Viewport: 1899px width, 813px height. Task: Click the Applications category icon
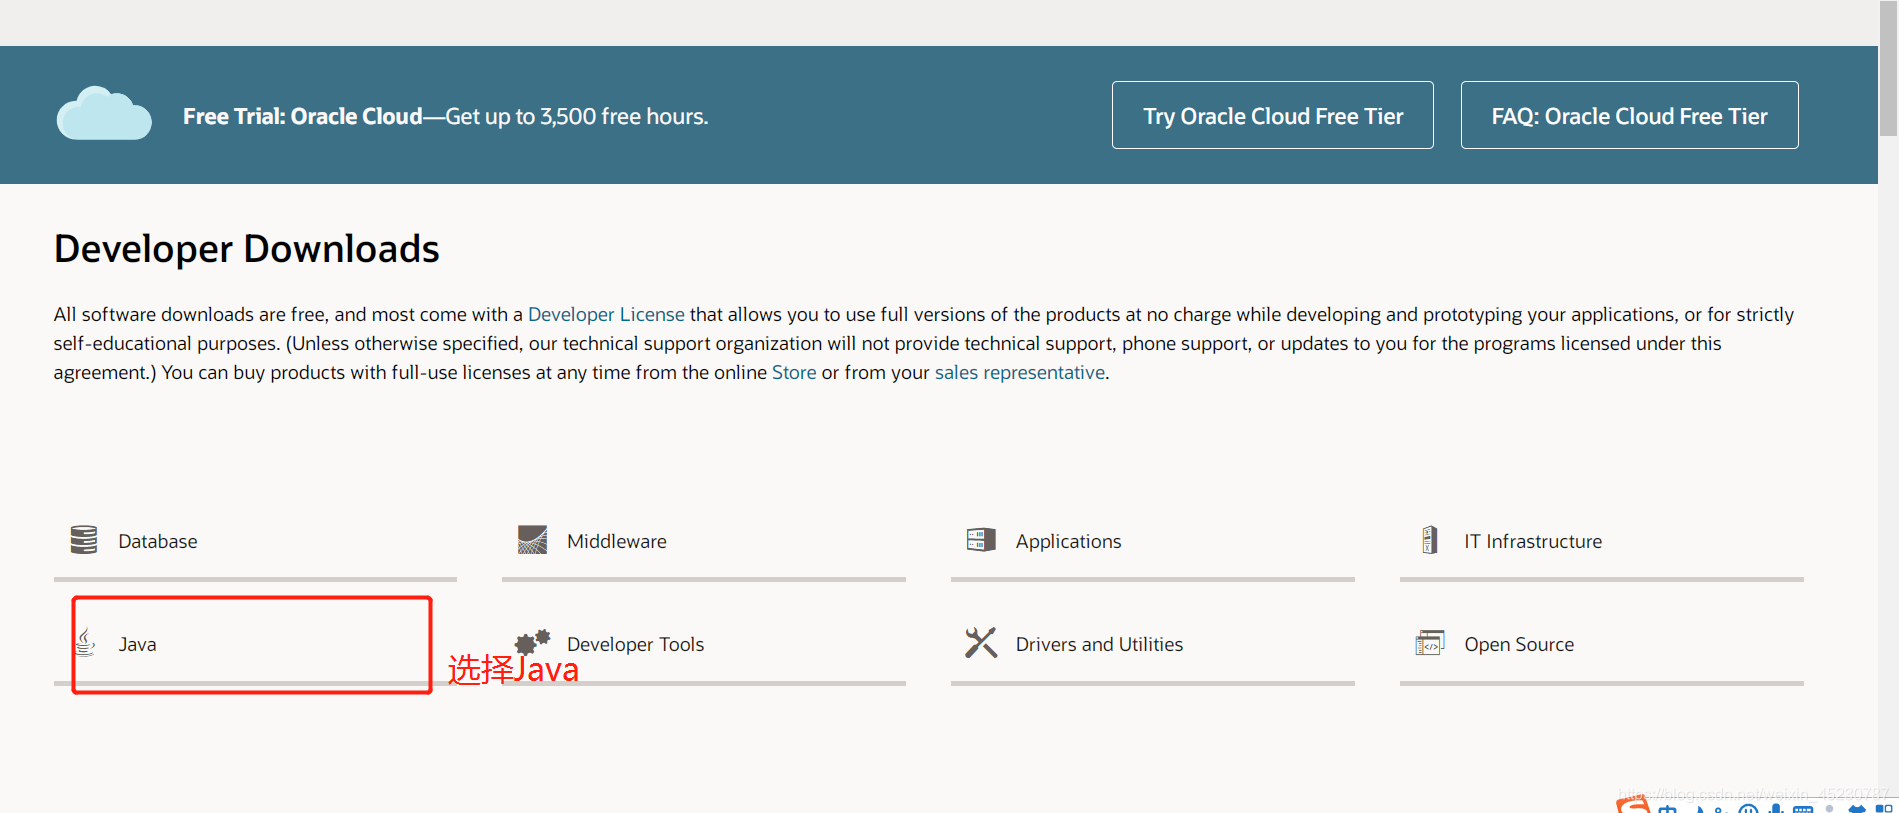[981, 540]
